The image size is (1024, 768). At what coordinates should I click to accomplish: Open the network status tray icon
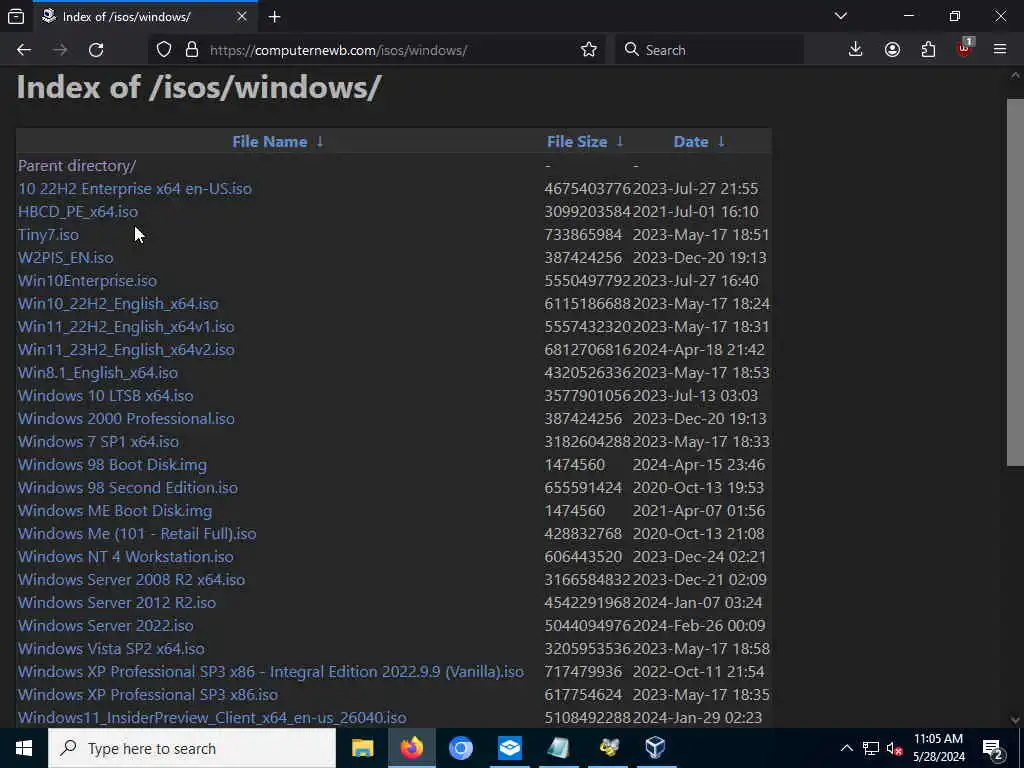[x=871, y=748]
